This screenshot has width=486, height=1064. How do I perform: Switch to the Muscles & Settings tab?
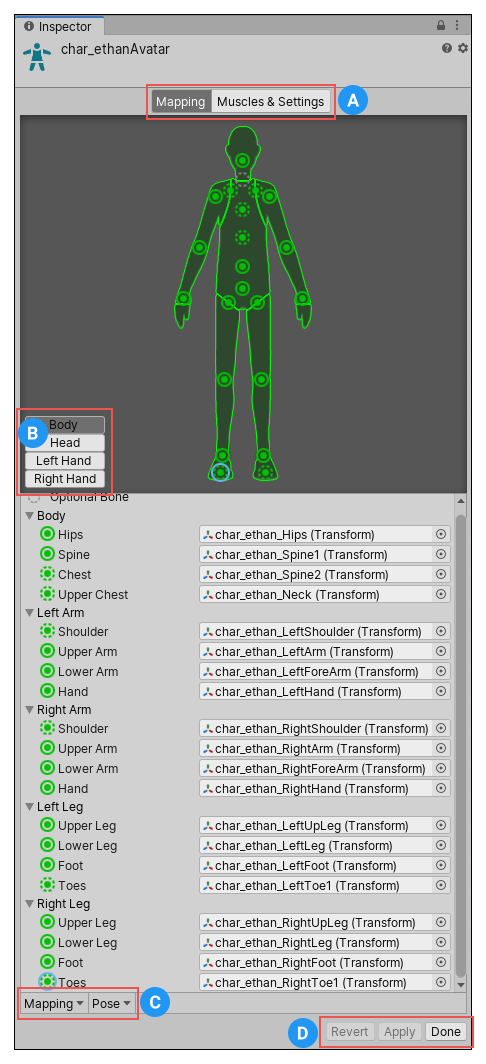click(271, 102)
